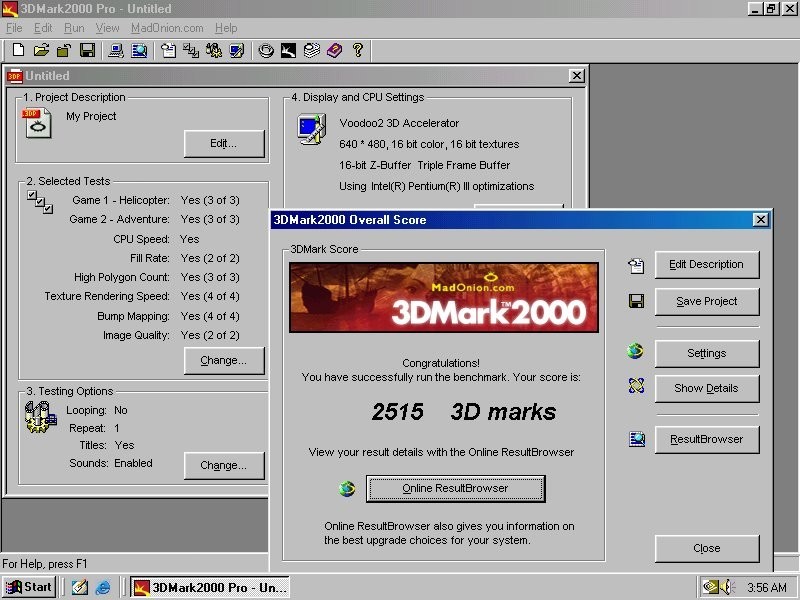This screenshot has width=800, height=600.
Task: Click the globe icon beside Online ResultBrowser button
Action: click(347, 488)
